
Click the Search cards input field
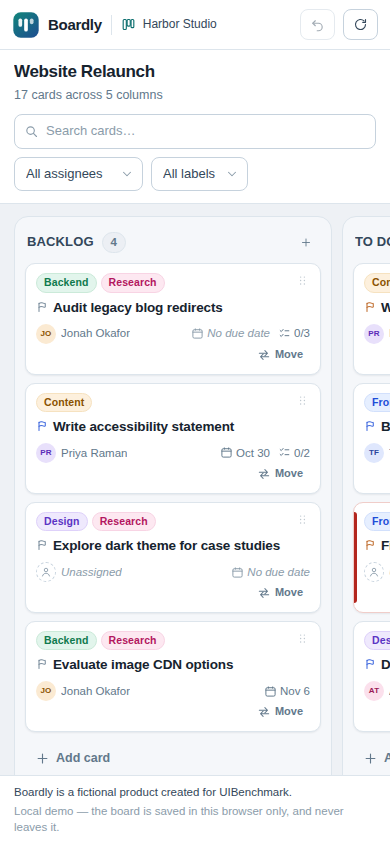[x=195, y=131]
